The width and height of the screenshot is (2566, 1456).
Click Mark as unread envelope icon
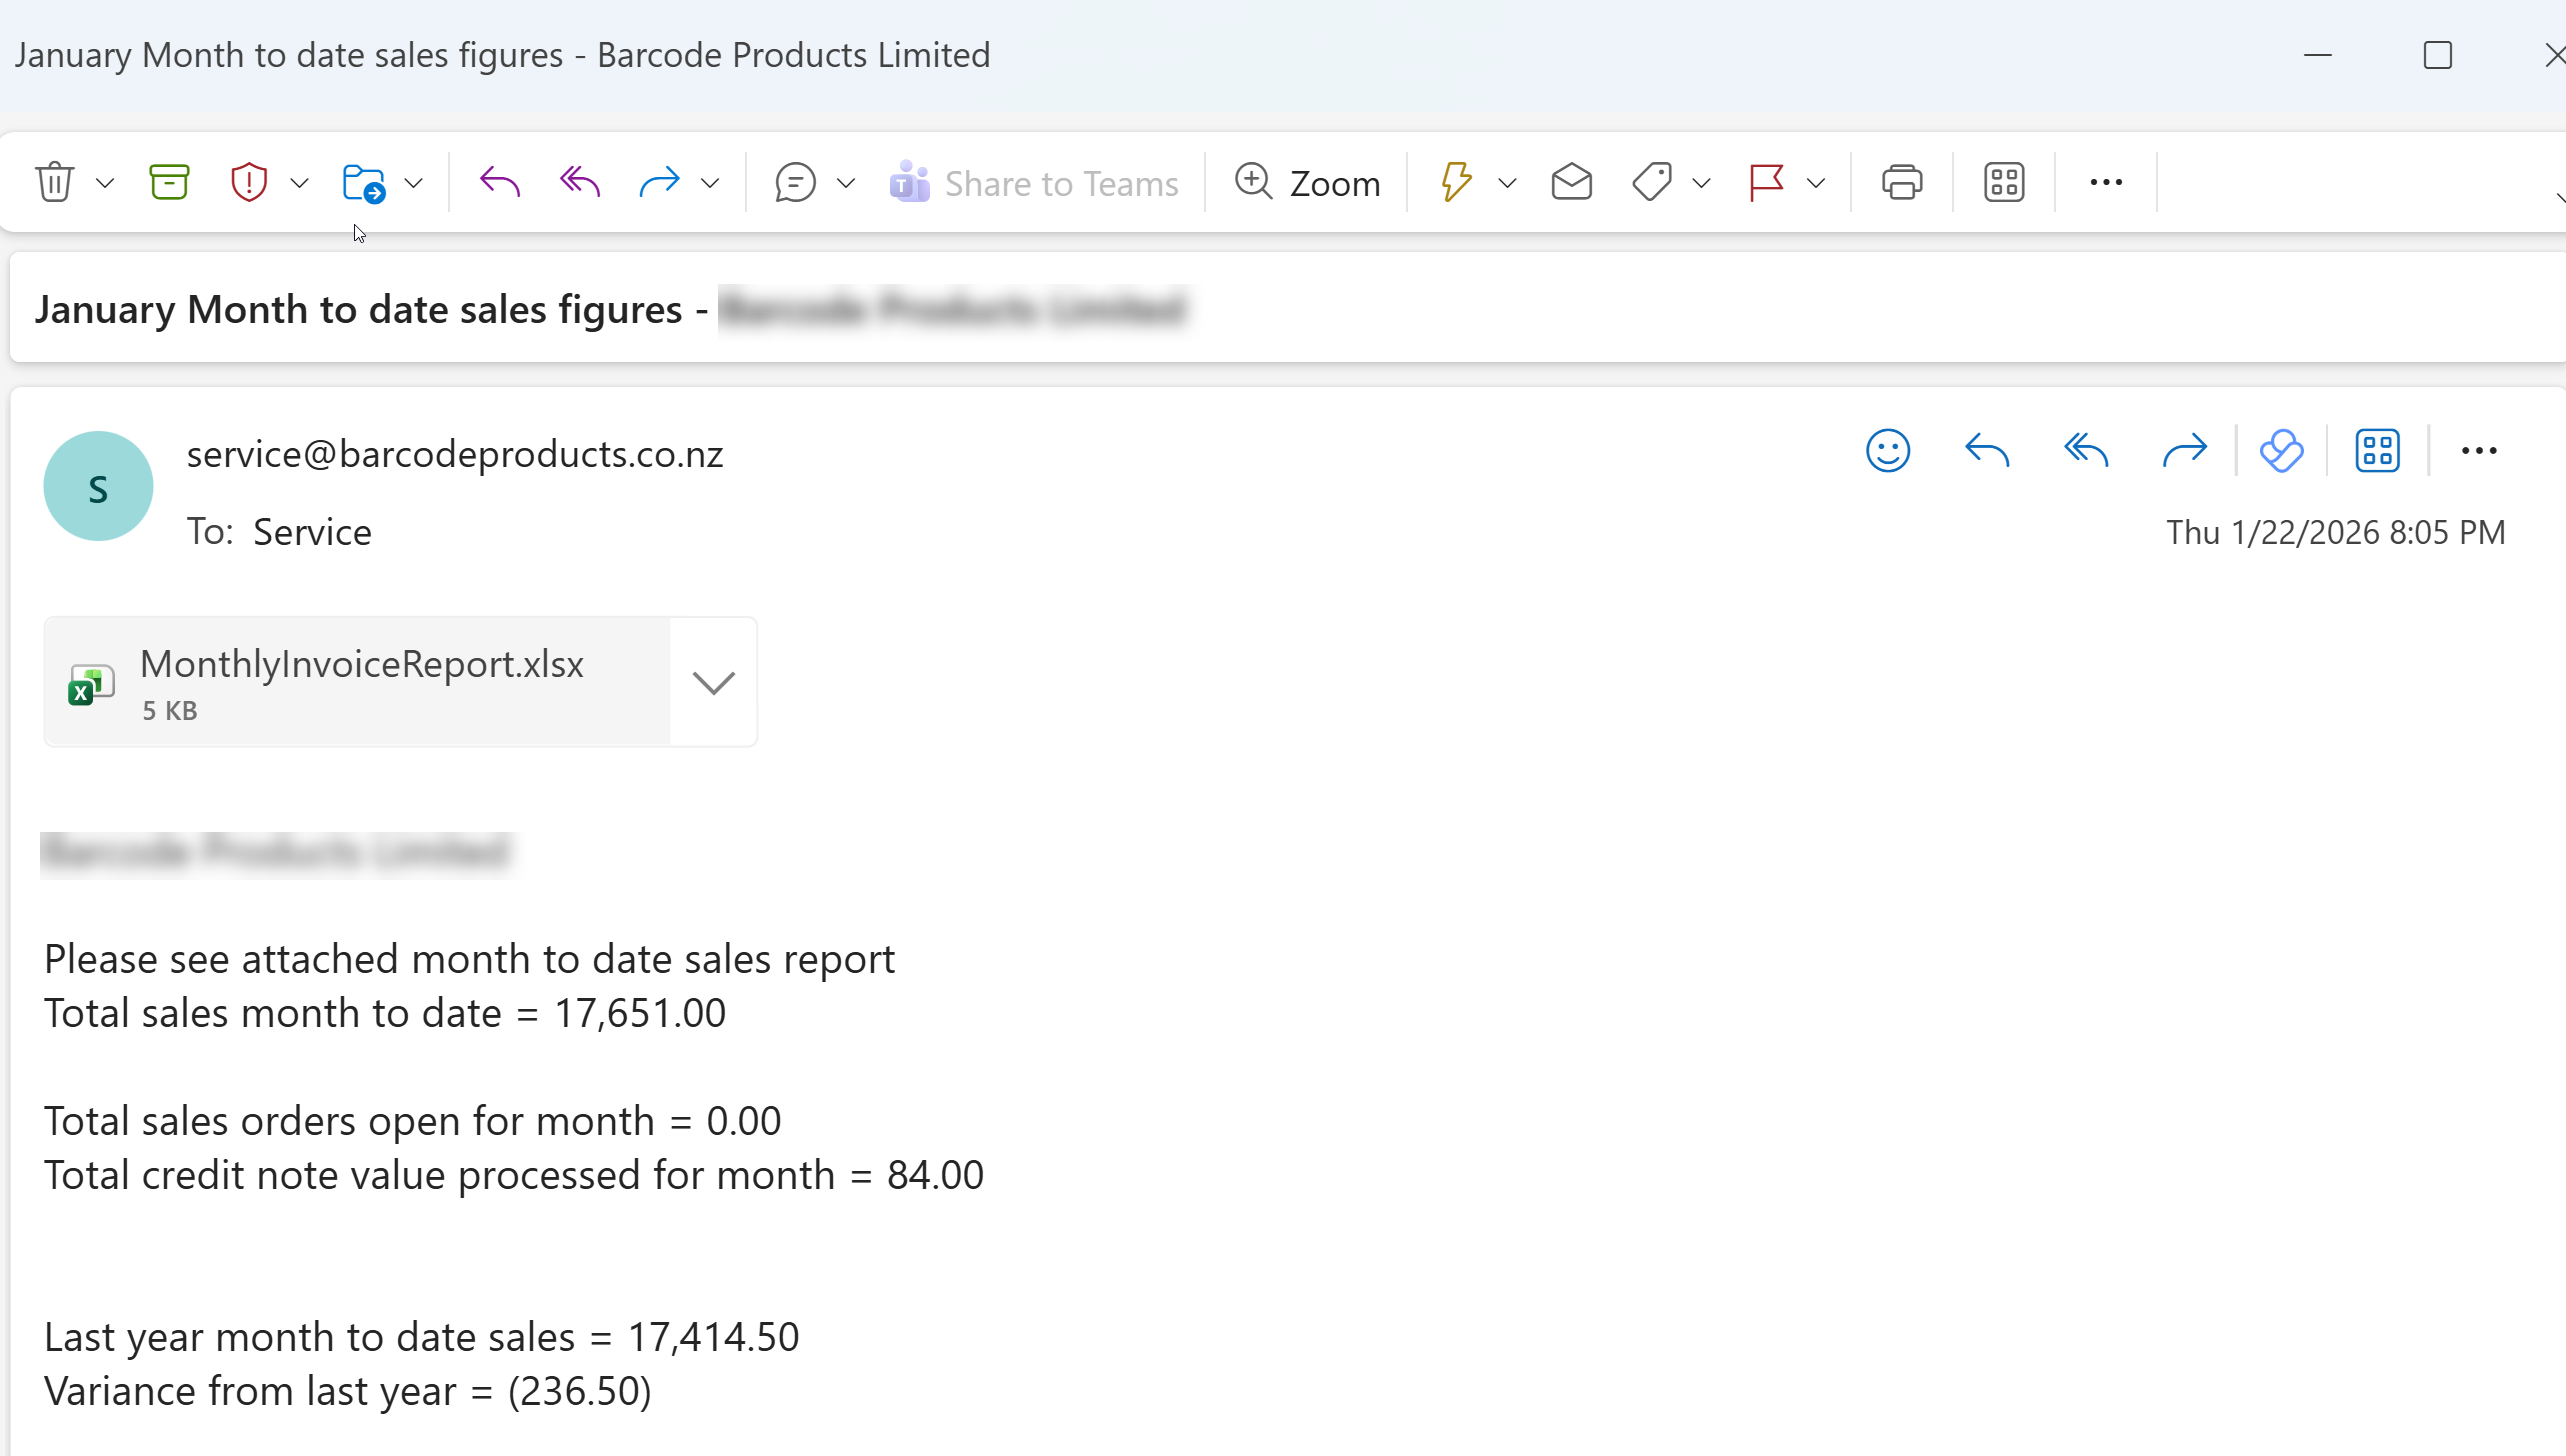(x=1571, y=182)
